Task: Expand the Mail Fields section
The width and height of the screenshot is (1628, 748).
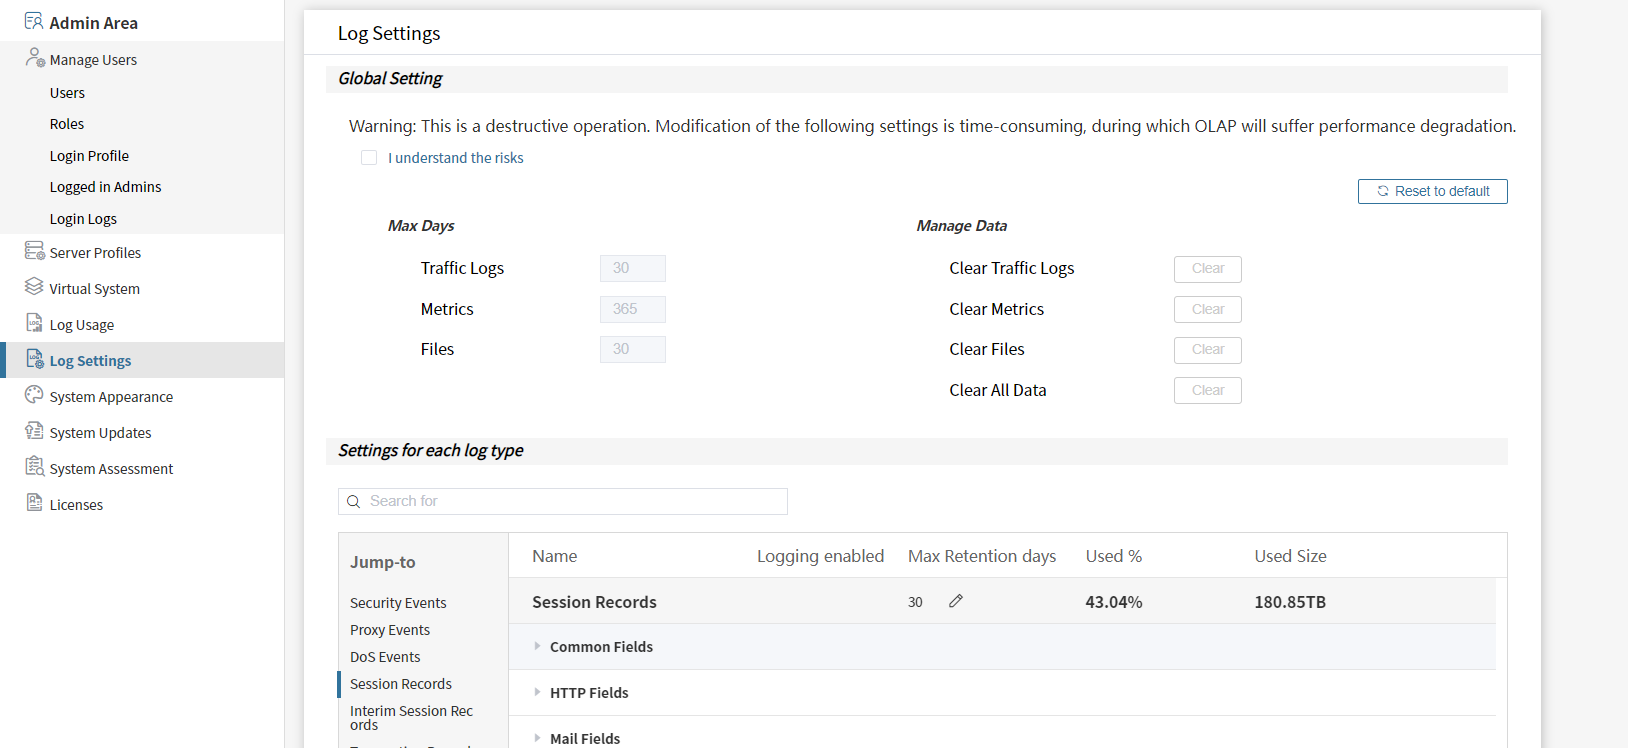Action: (537, 738)
